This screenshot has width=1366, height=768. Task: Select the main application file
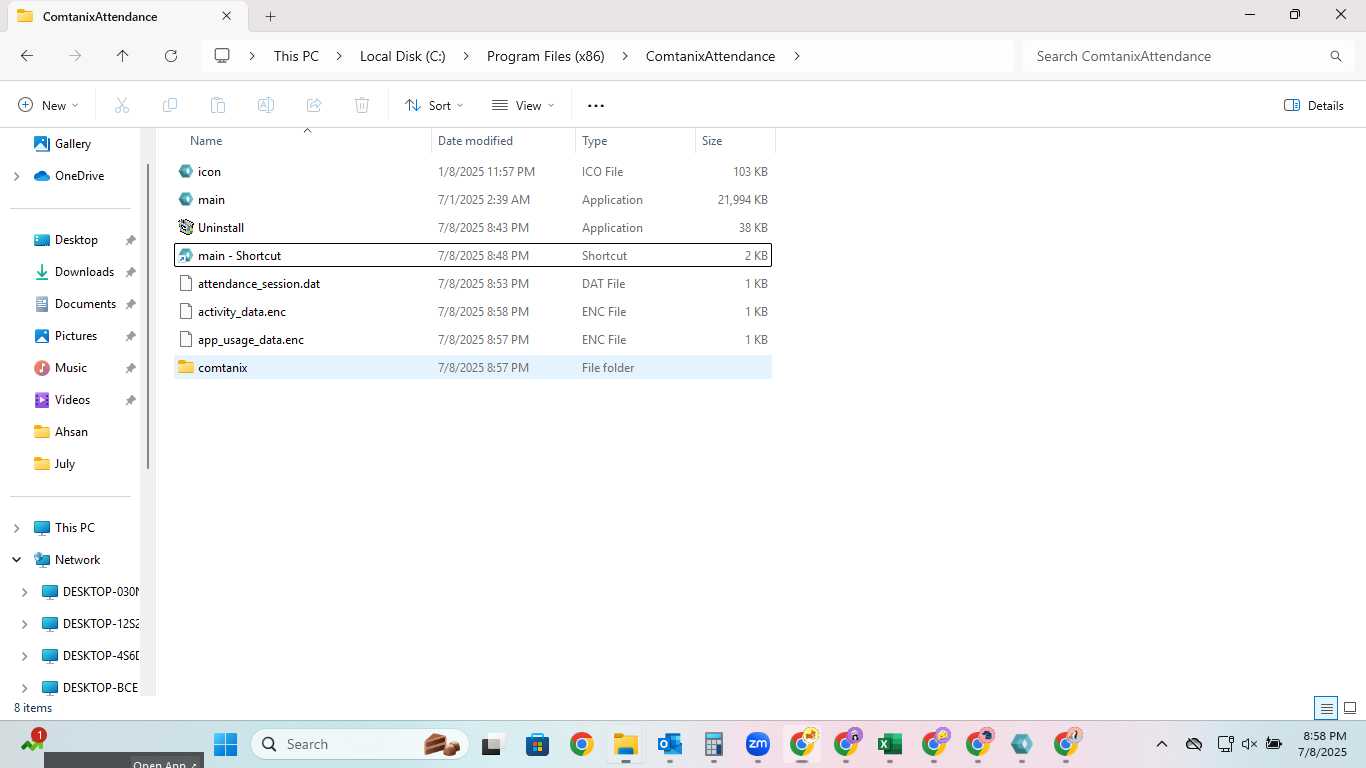(473, 200)
